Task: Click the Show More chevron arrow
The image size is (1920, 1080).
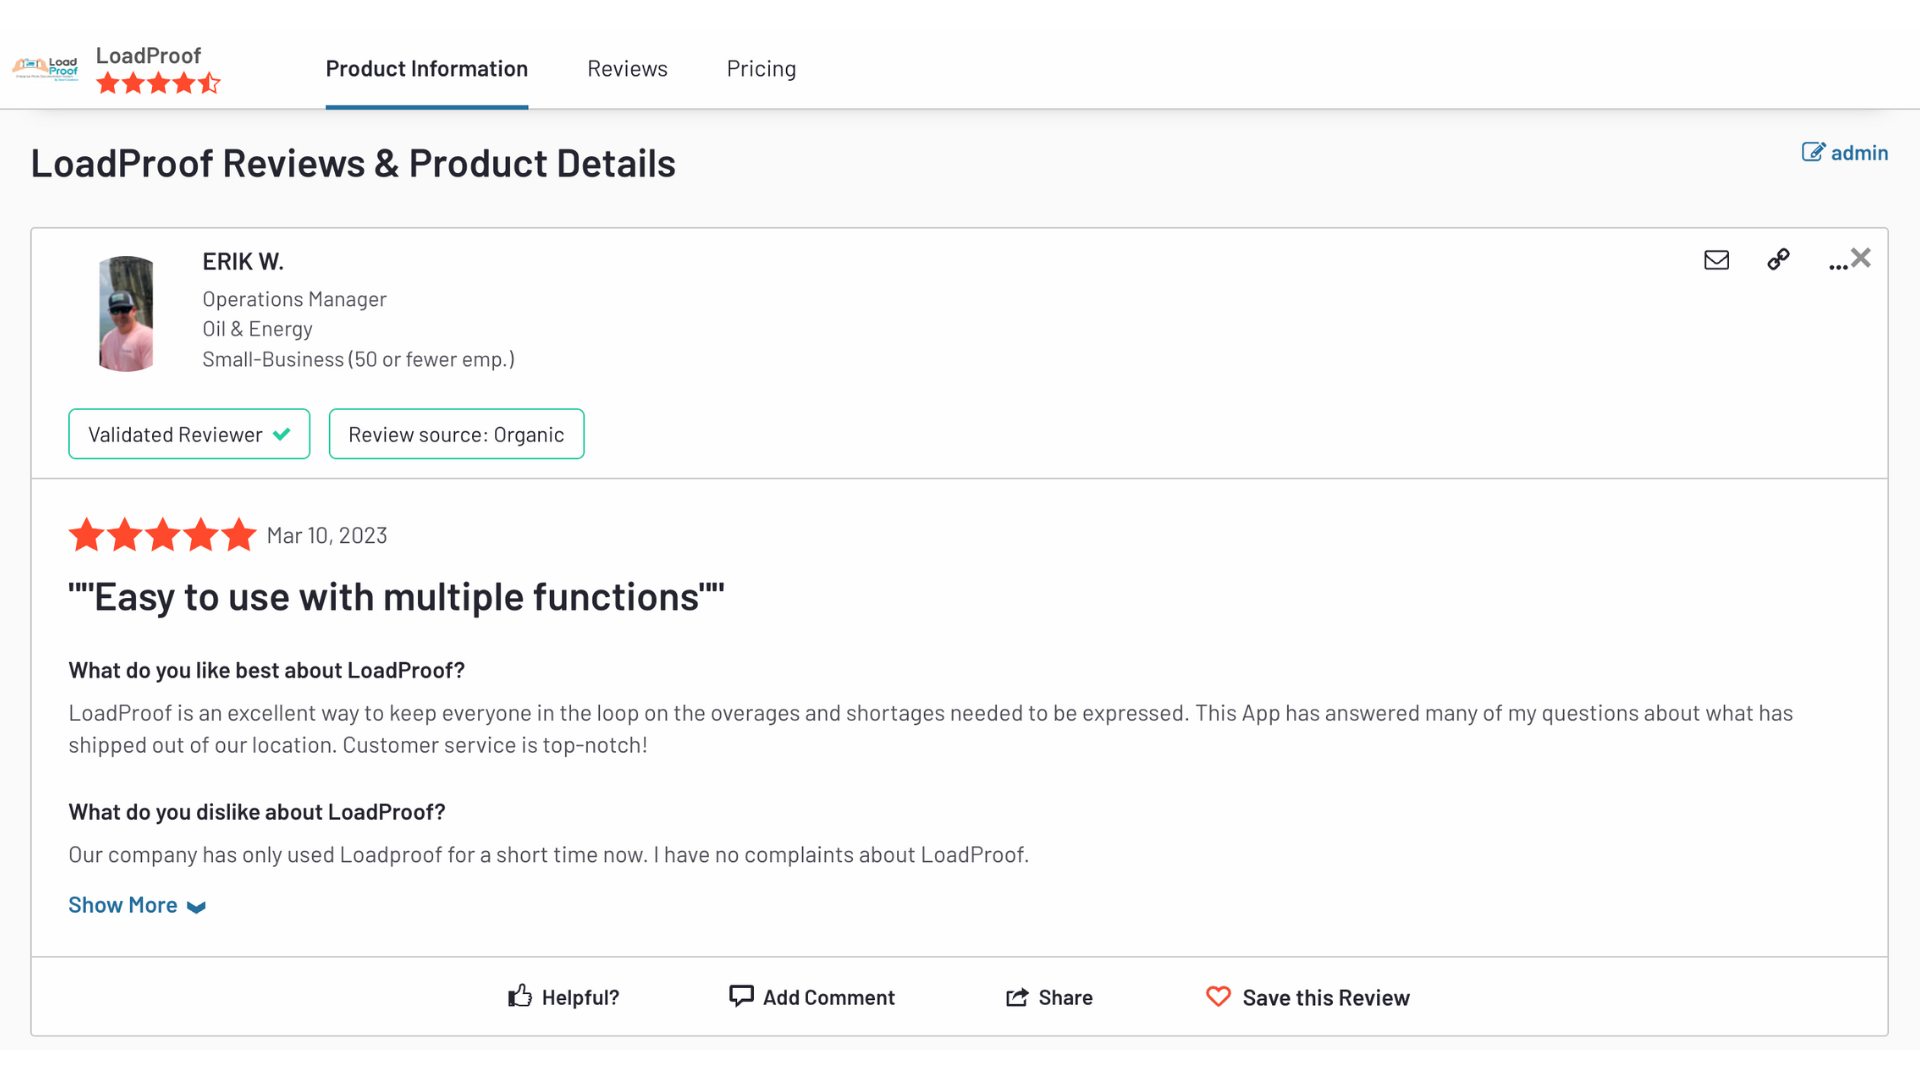Action: pyautogui.click(x=197, y=907)
